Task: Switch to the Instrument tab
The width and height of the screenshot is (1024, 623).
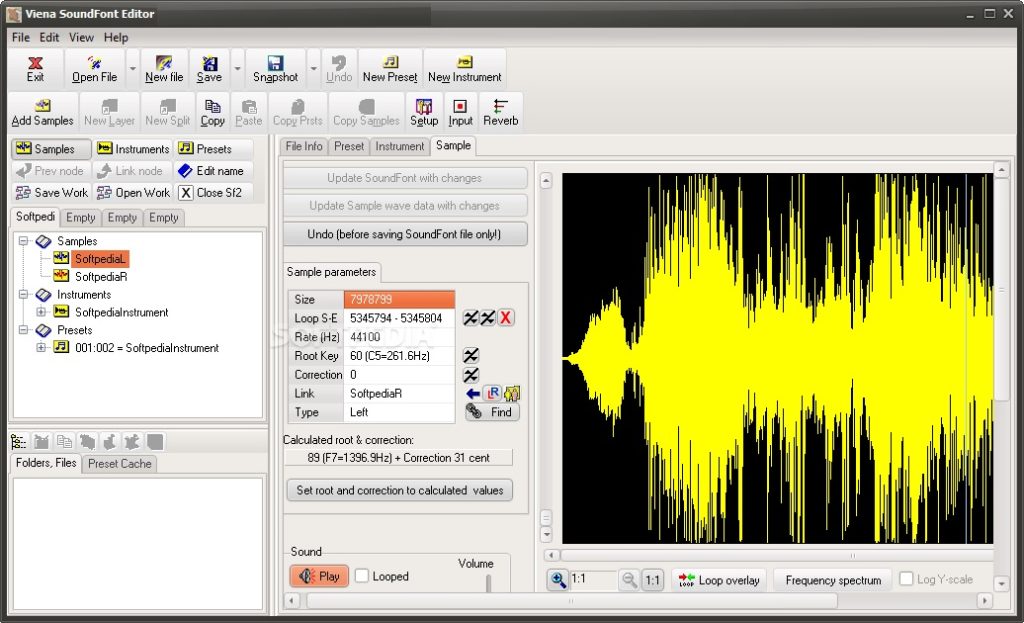Action: [x=400, y=146]
